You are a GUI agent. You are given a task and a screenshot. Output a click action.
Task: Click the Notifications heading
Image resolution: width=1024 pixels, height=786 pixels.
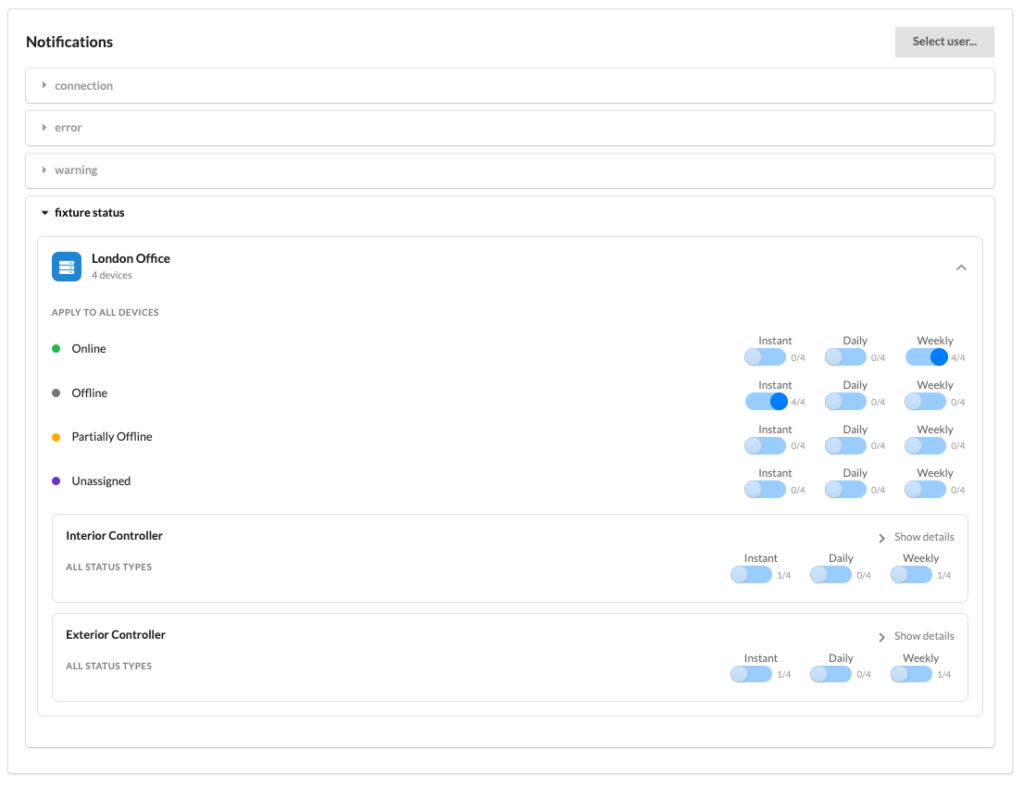tap(69, 42)
